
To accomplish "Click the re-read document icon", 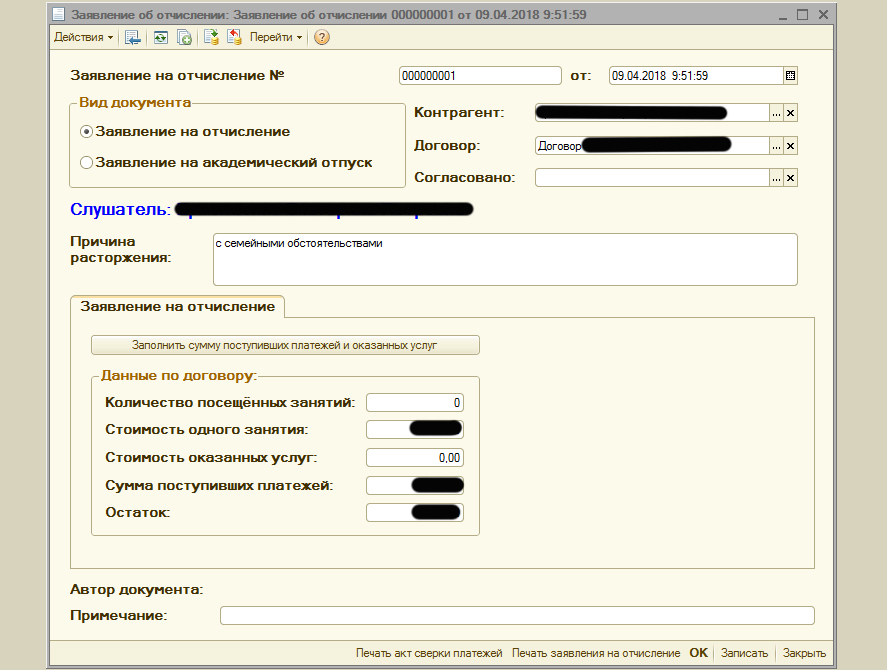I will [160, 37].
